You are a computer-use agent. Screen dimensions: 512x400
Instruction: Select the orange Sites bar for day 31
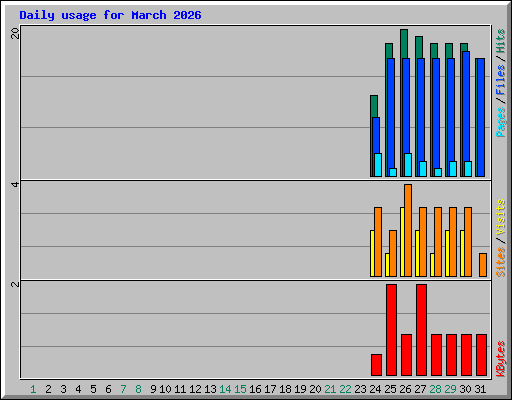click(x=483, y=265)
